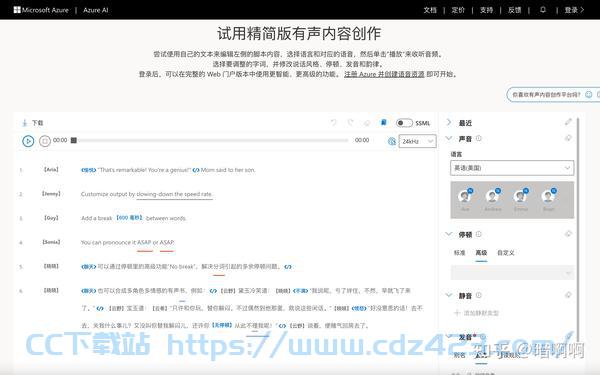The height and width of the screenshot is (375, 600).
Task: Open 文档 in the top navigation
Action: pos(430,10)
